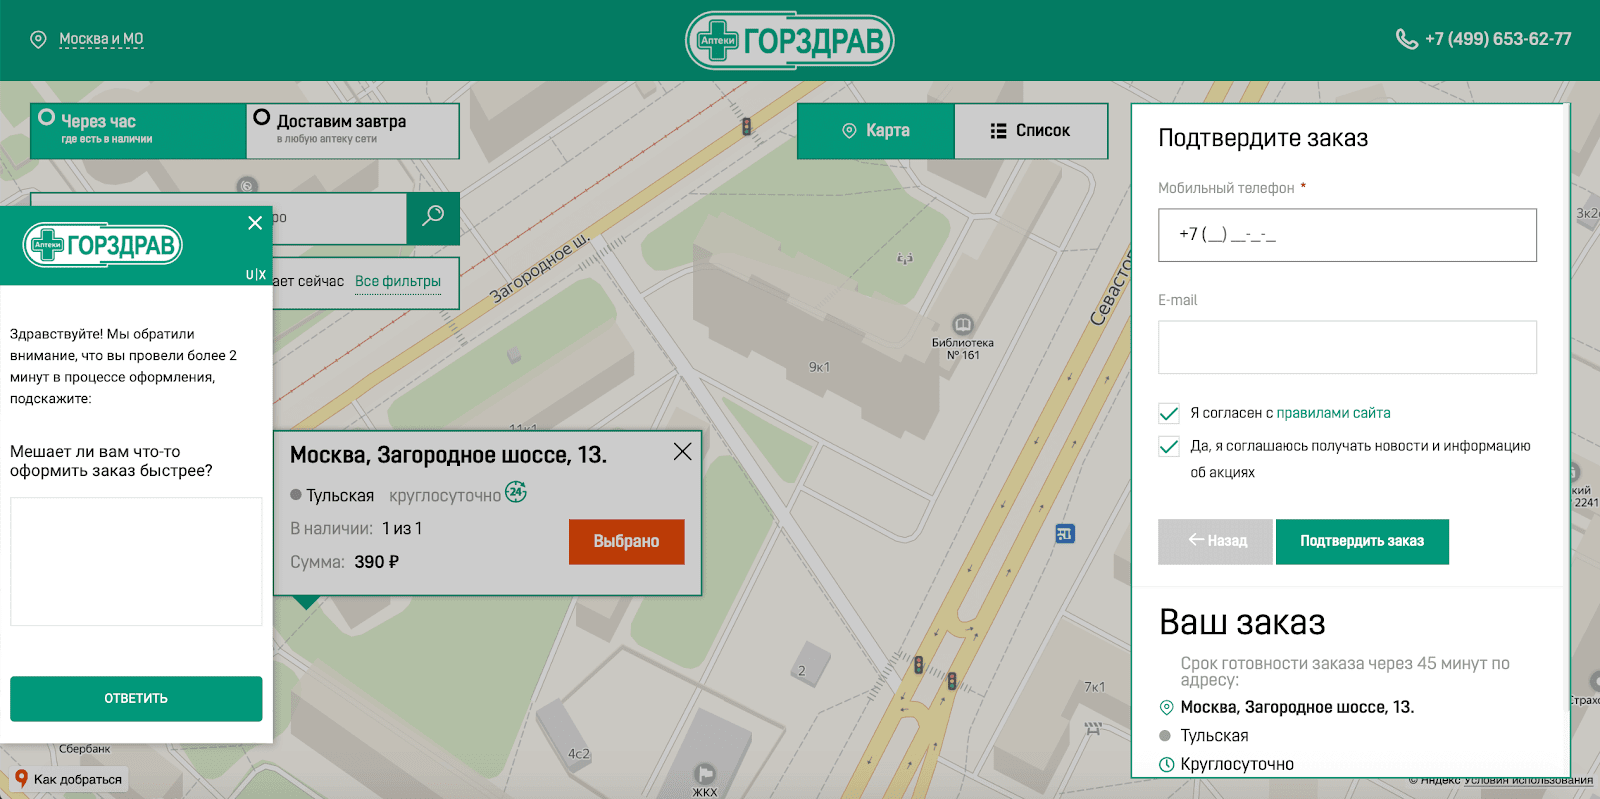This screenshot has height=799, width=1600.
Task: Uncheck the site rules agreement checkbox
Action: tap(1168, 413)
